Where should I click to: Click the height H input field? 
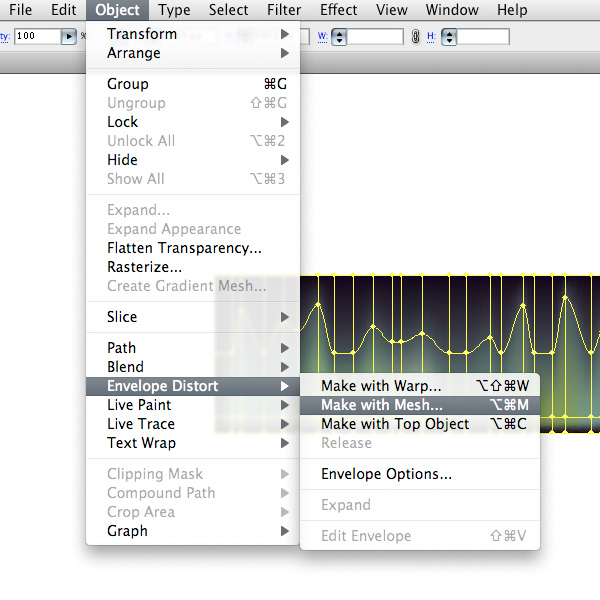(483, 37)
